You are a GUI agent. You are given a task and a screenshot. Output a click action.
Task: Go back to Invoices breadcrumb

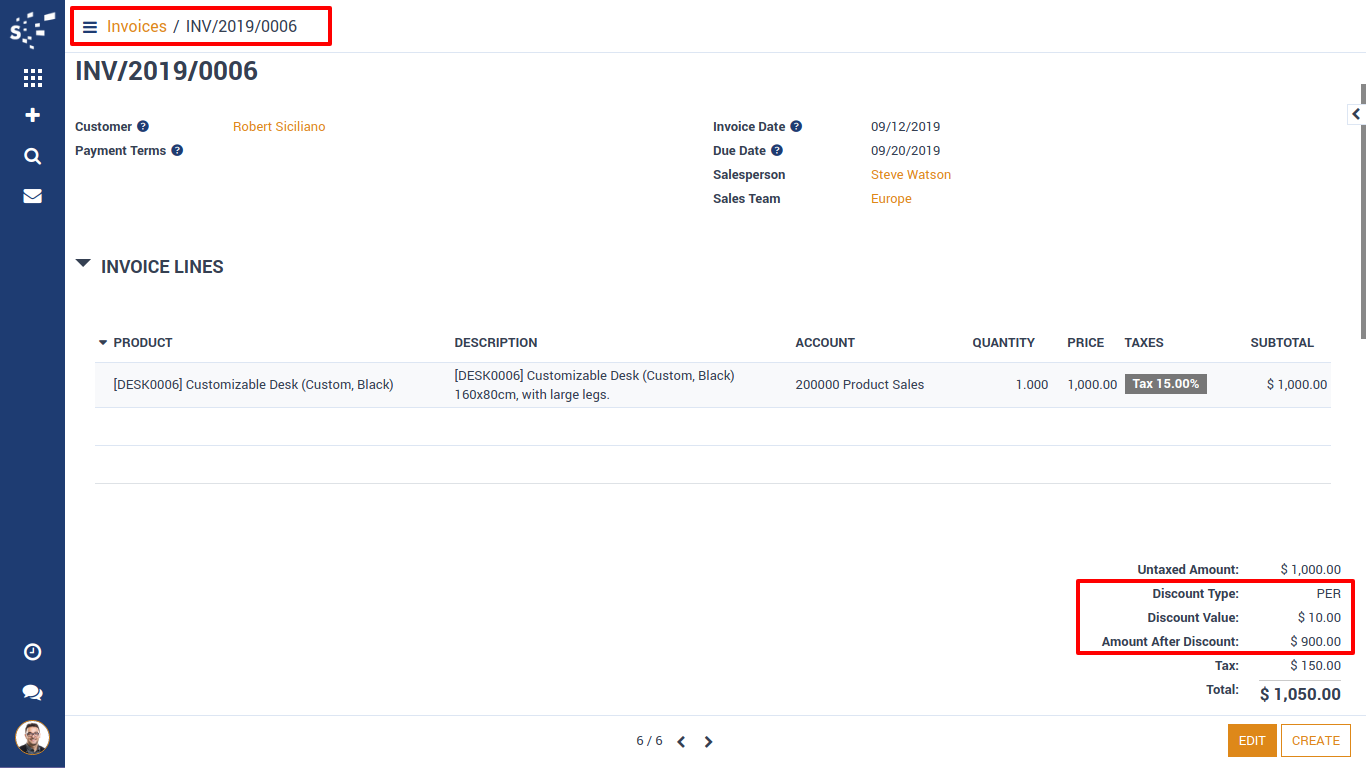pyautogui.click(x=137, y=27)
